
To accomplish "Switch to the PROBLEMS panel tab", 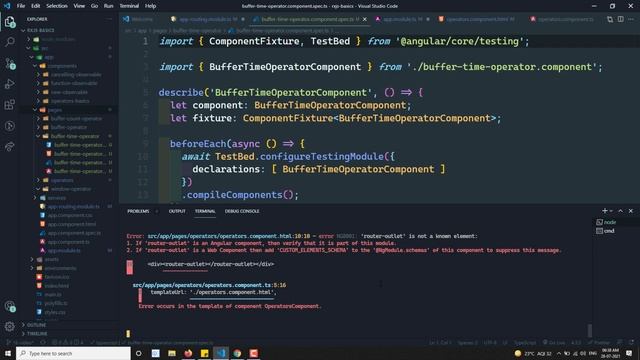I will 138,211.
